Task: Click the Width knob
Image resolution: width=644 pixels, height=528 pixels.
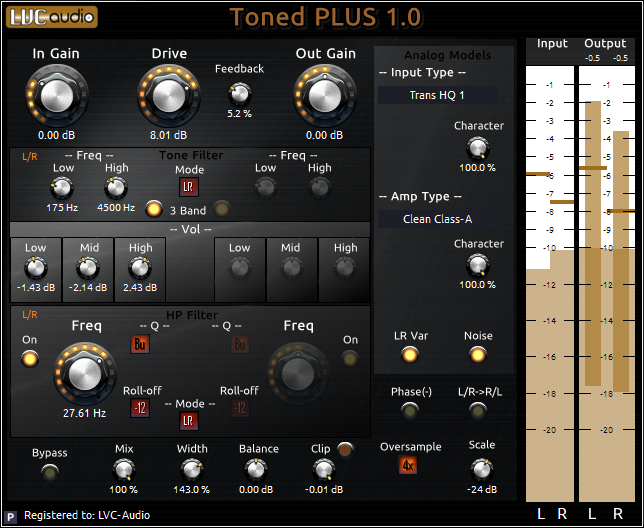Action: pyautogui.click(x=192, y=471)
